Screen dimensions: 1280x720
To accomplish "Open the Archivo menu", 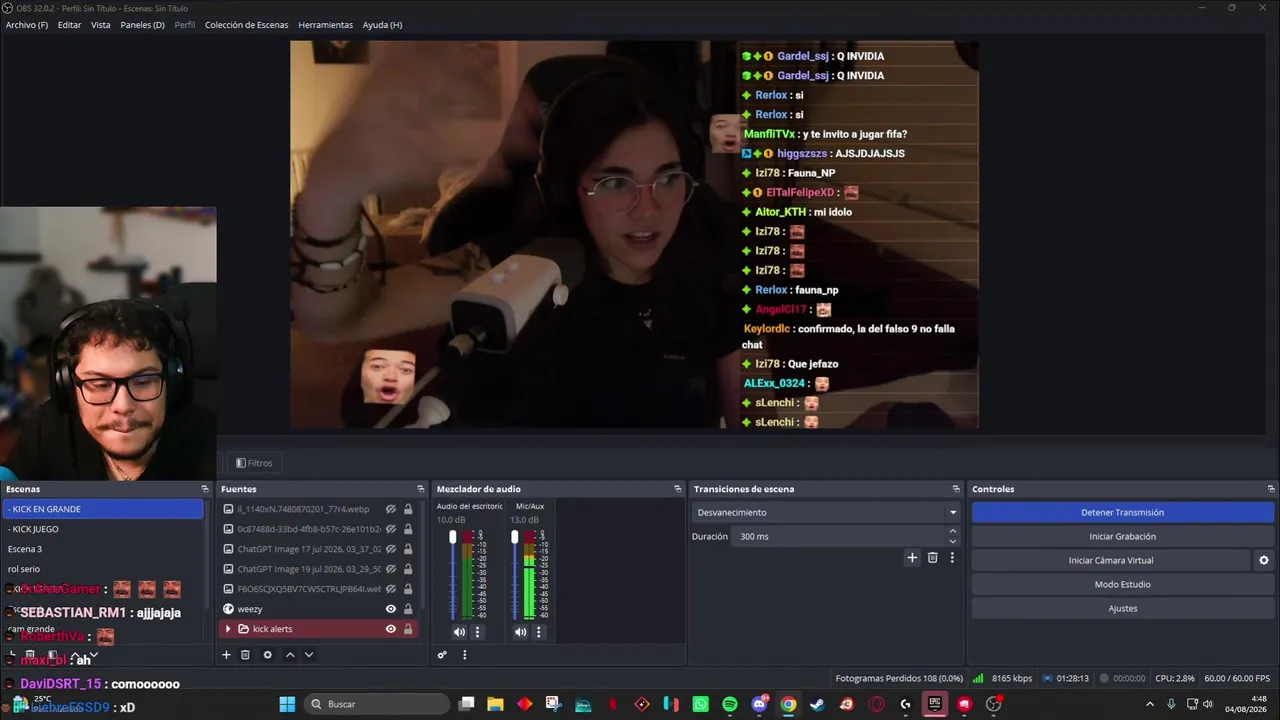I will tap(27, 25).
